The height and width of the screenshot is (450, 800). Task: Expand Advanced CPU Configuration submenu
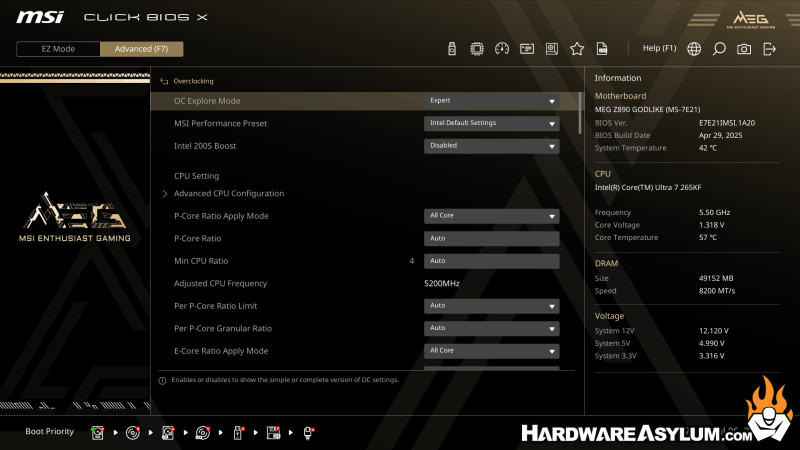tap(229, 193)
